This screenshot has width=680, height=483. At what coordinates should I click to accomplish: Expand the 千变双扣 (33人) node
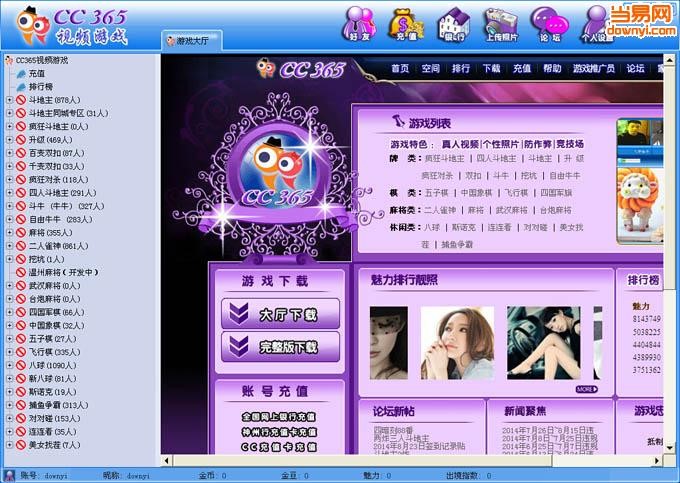click(9, 166)
